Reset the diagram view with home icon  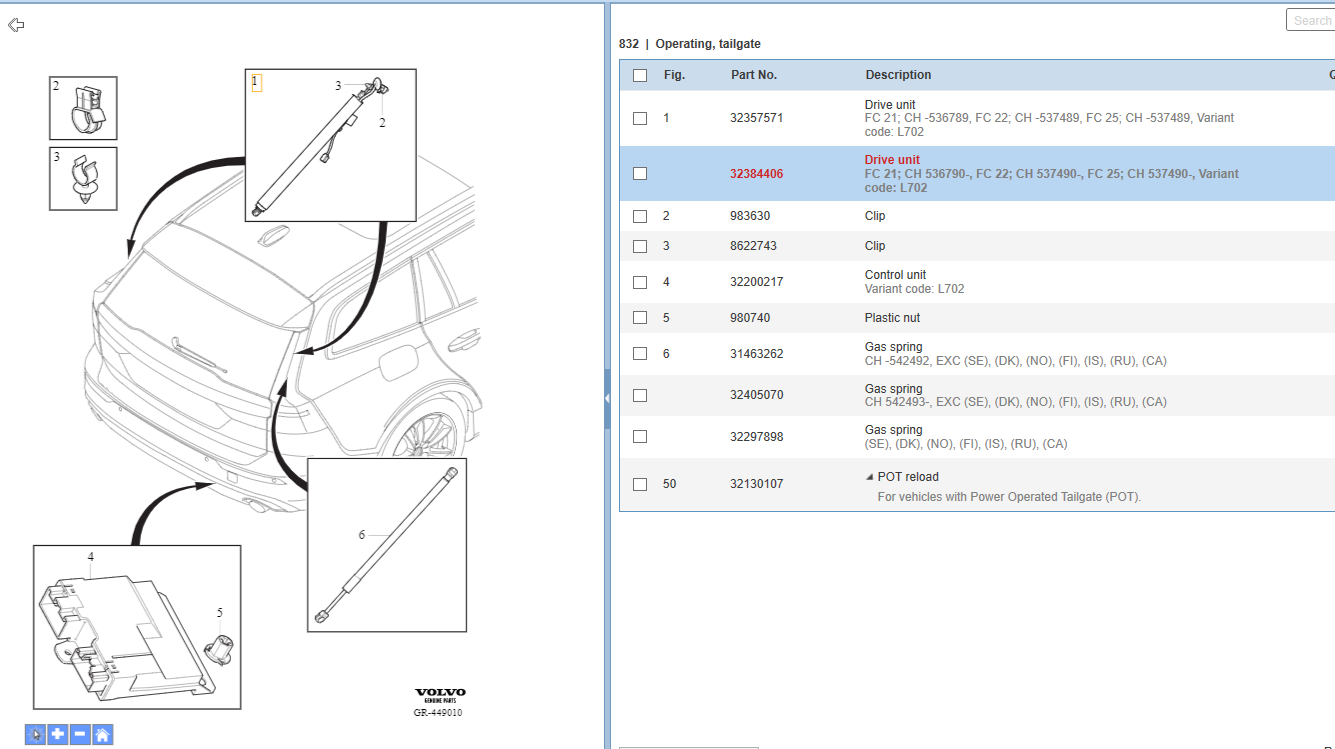102,735
